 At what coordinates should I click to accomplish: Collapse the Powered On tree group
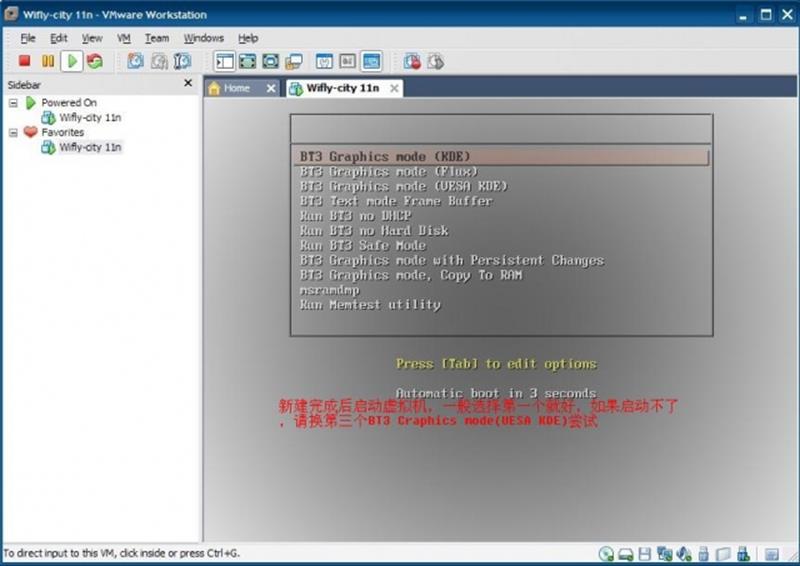[x=13, y=103]
